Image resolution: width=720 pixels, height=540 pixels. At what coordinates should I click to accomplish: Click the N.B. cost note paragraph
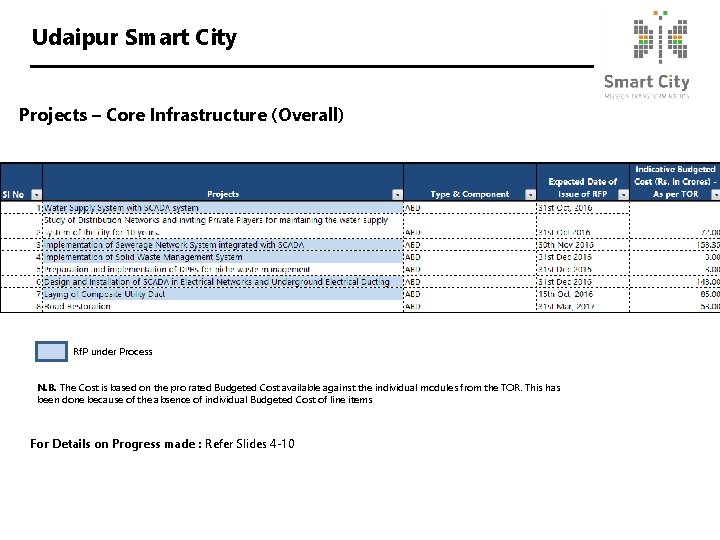[298, 394]
